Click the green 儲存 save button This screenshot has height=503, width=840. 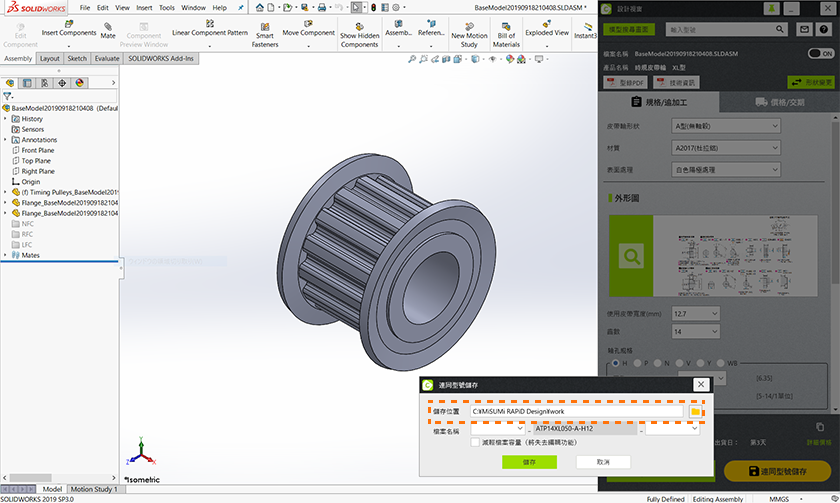tap(529, 462)
